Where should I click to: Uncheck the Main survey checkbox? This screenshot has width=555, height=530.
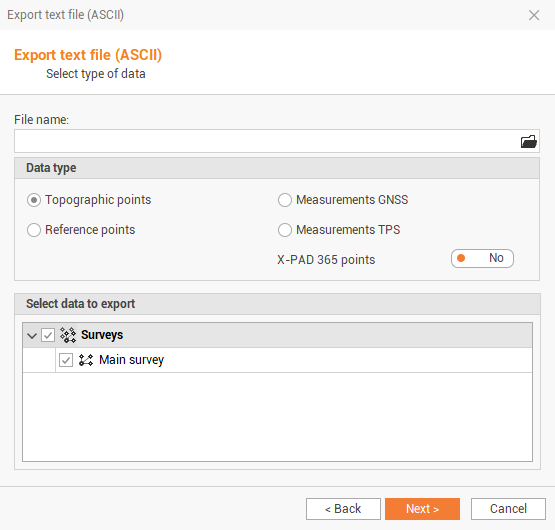tap(66, 360)
